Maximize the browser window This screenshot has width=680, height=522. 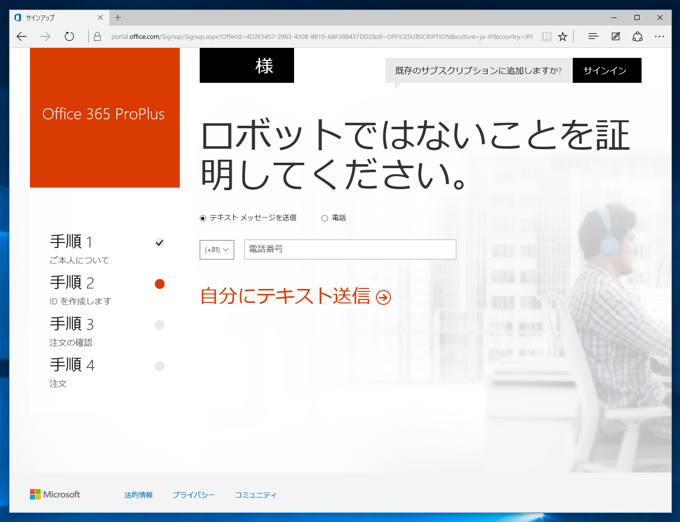click(637, 18)
